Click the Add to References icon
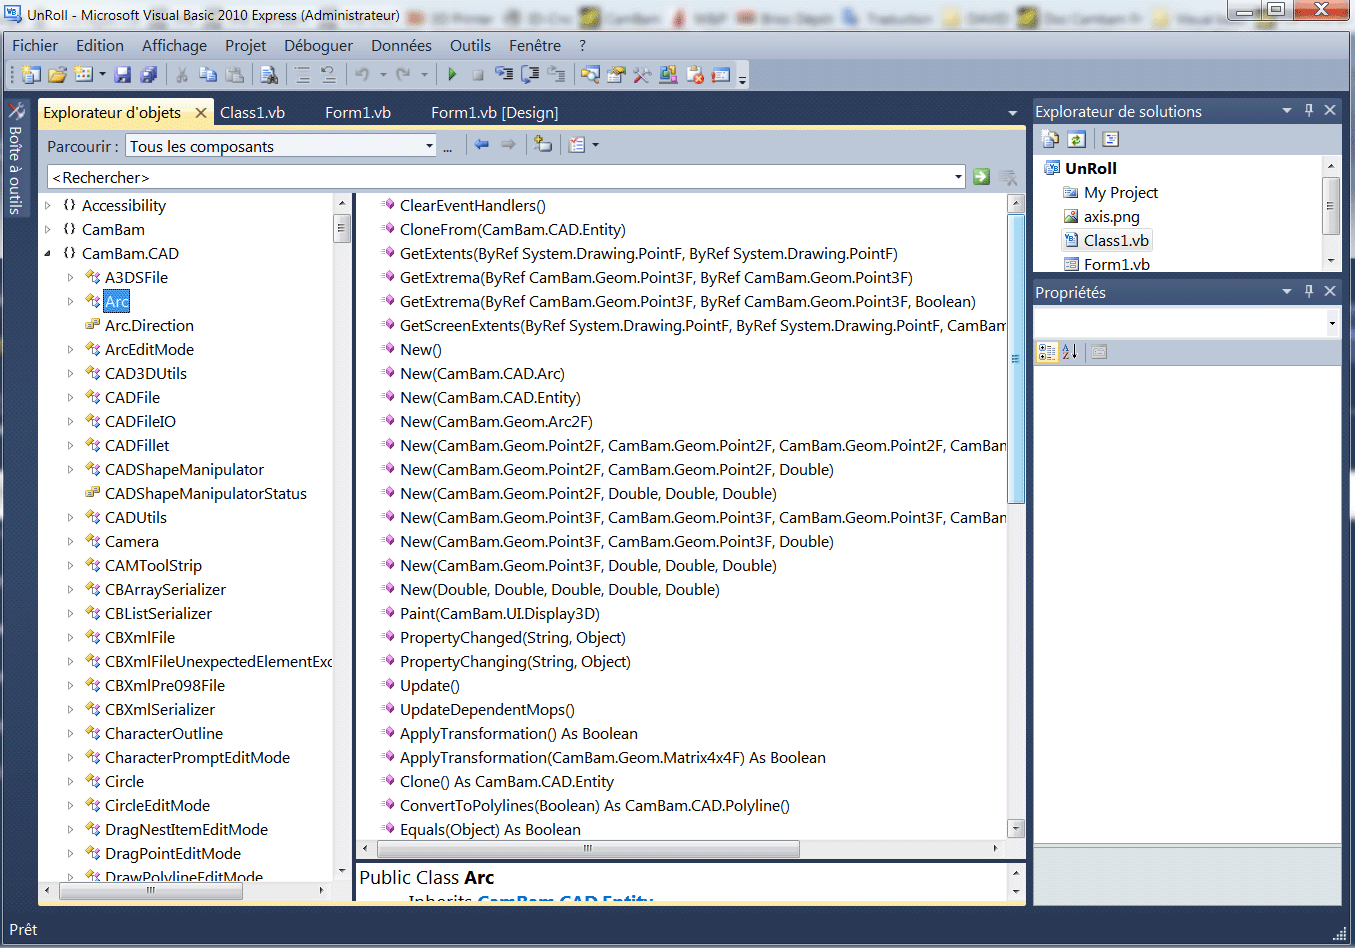1355x948 pixels. point(543,145)
